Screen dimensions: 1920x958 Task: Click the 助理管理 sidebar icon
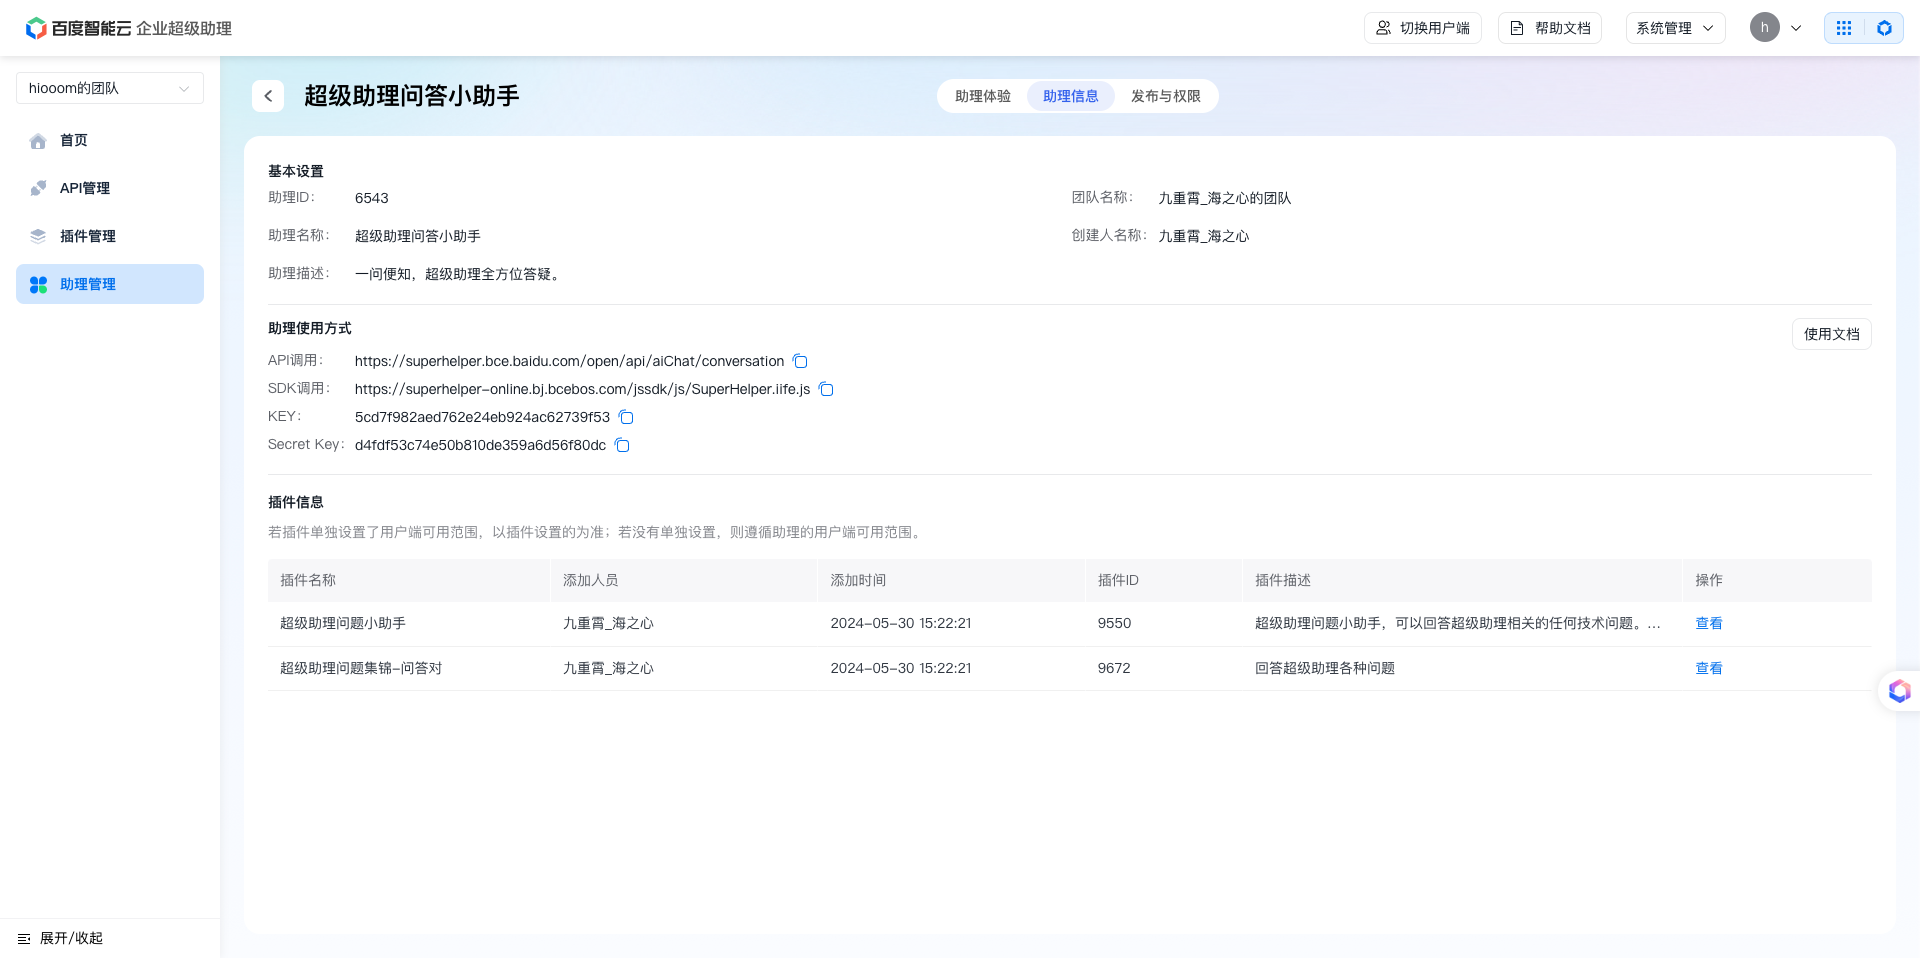(38, 284)
